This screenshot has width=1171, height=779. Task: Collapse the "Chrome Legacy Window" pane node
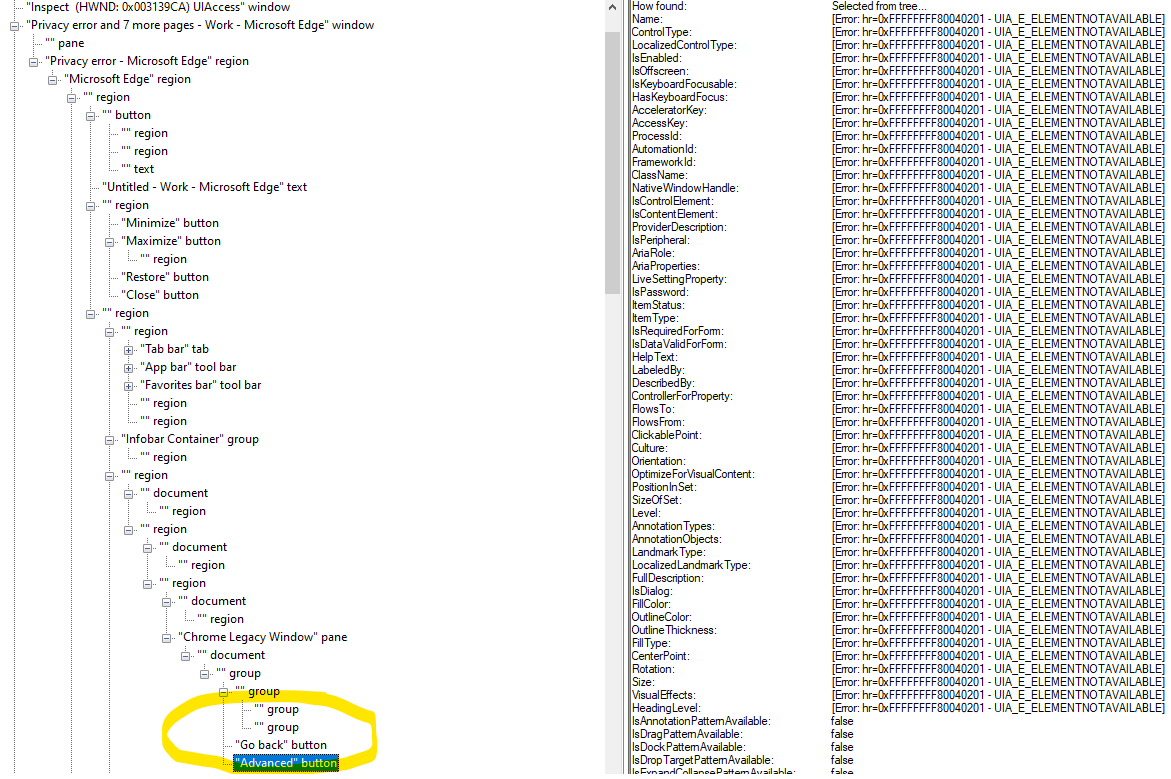pyautogui.click(x=167, y=638)
